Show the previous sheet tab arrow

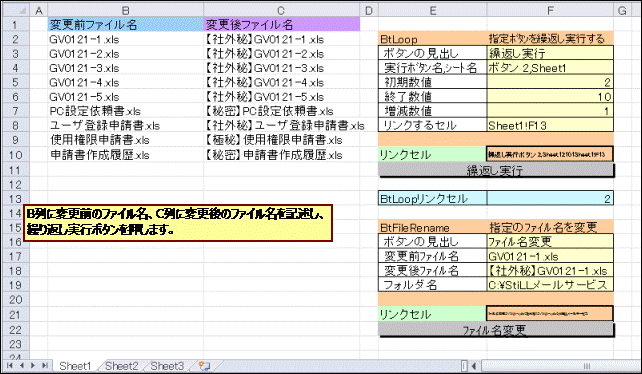[x=22, y=365]
